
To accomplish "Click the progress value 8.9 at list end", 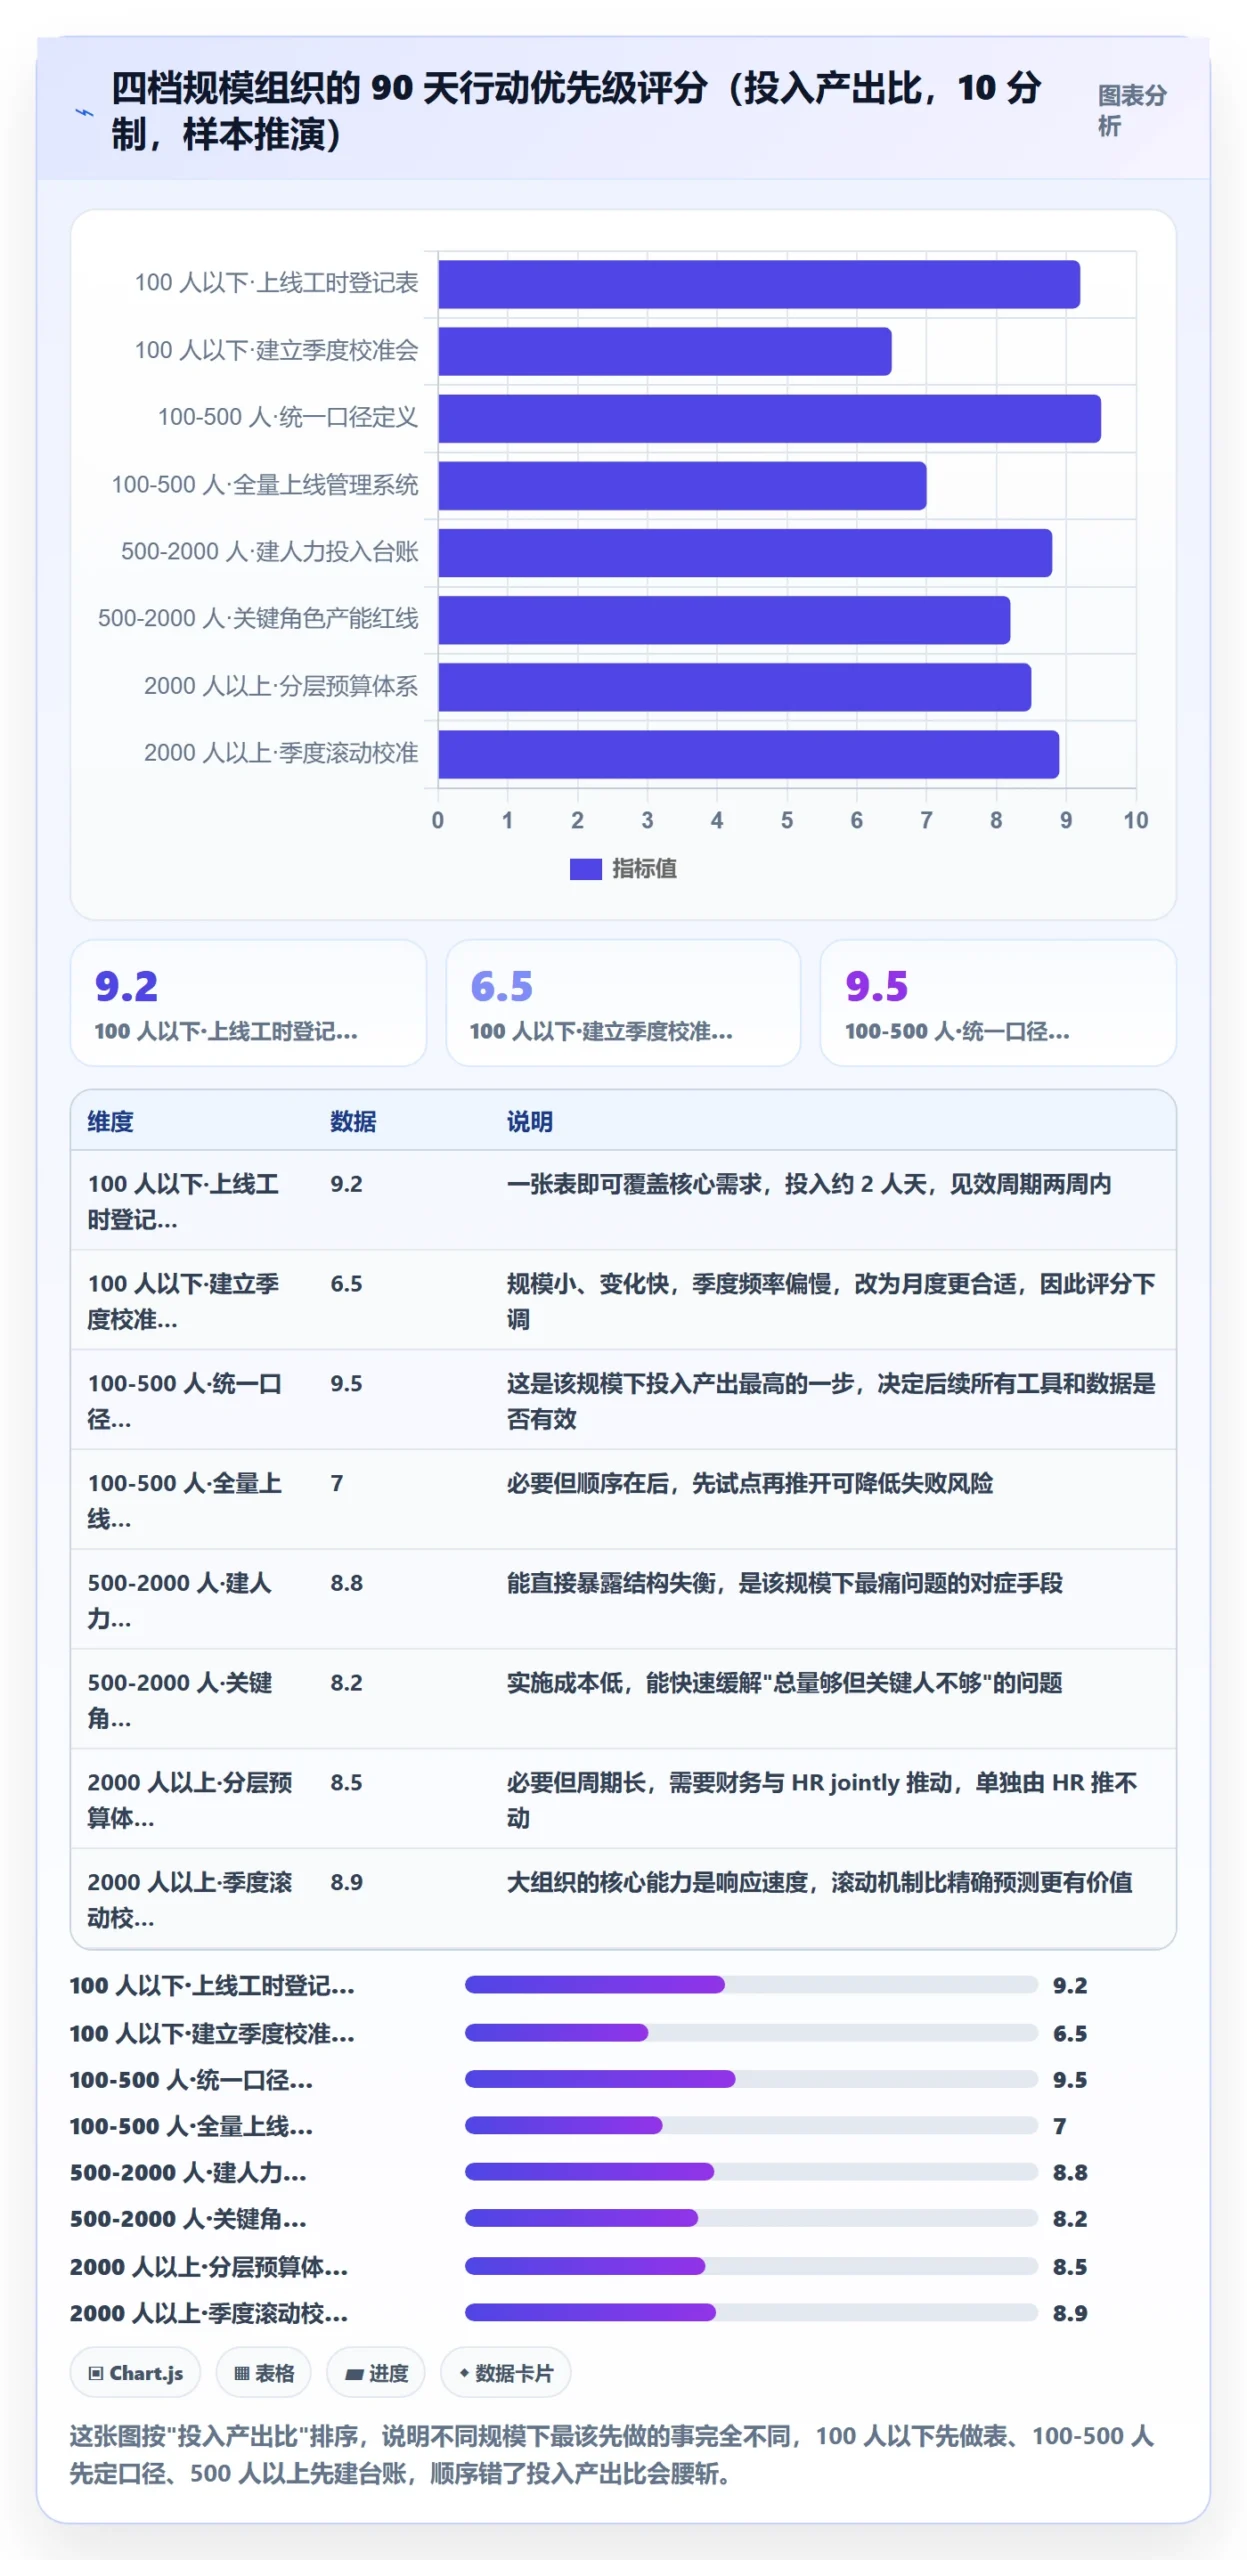I will [x=1069, y=2311].
